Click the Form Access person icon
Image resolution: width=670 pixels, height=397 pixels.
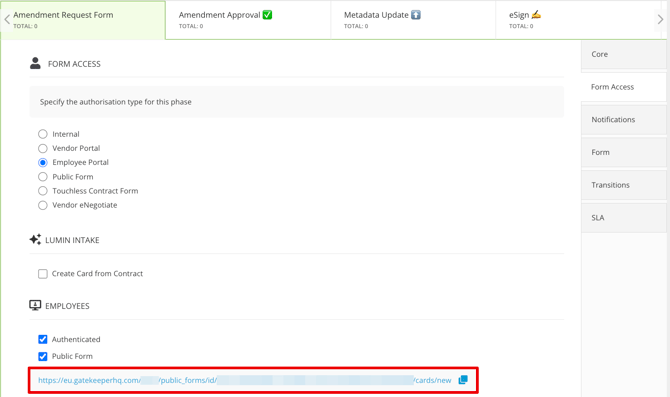click(35, 63)
